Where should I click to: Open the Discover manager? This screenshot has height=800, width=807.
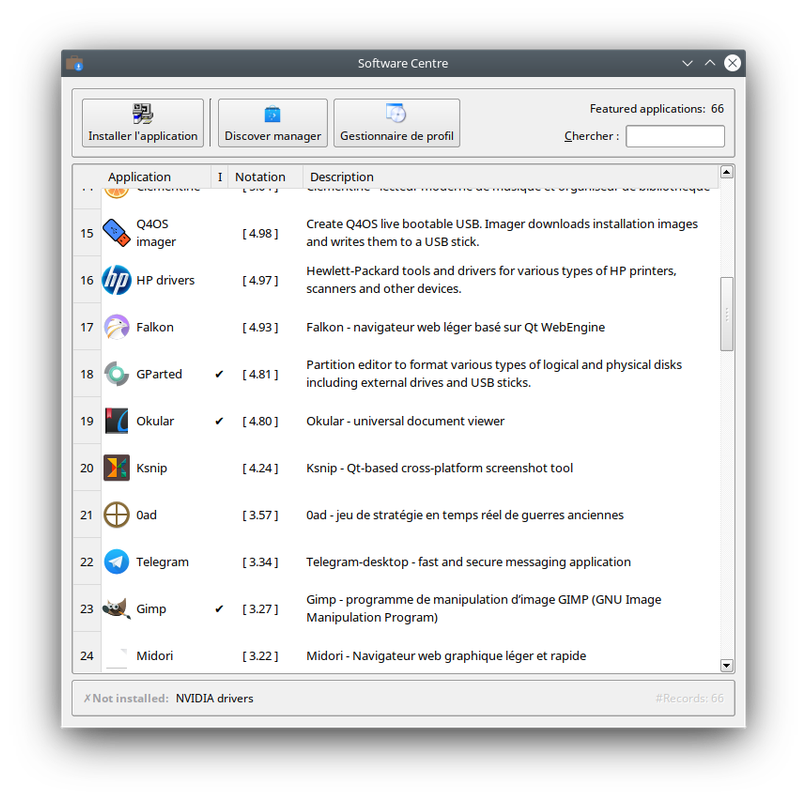point(273,123)
